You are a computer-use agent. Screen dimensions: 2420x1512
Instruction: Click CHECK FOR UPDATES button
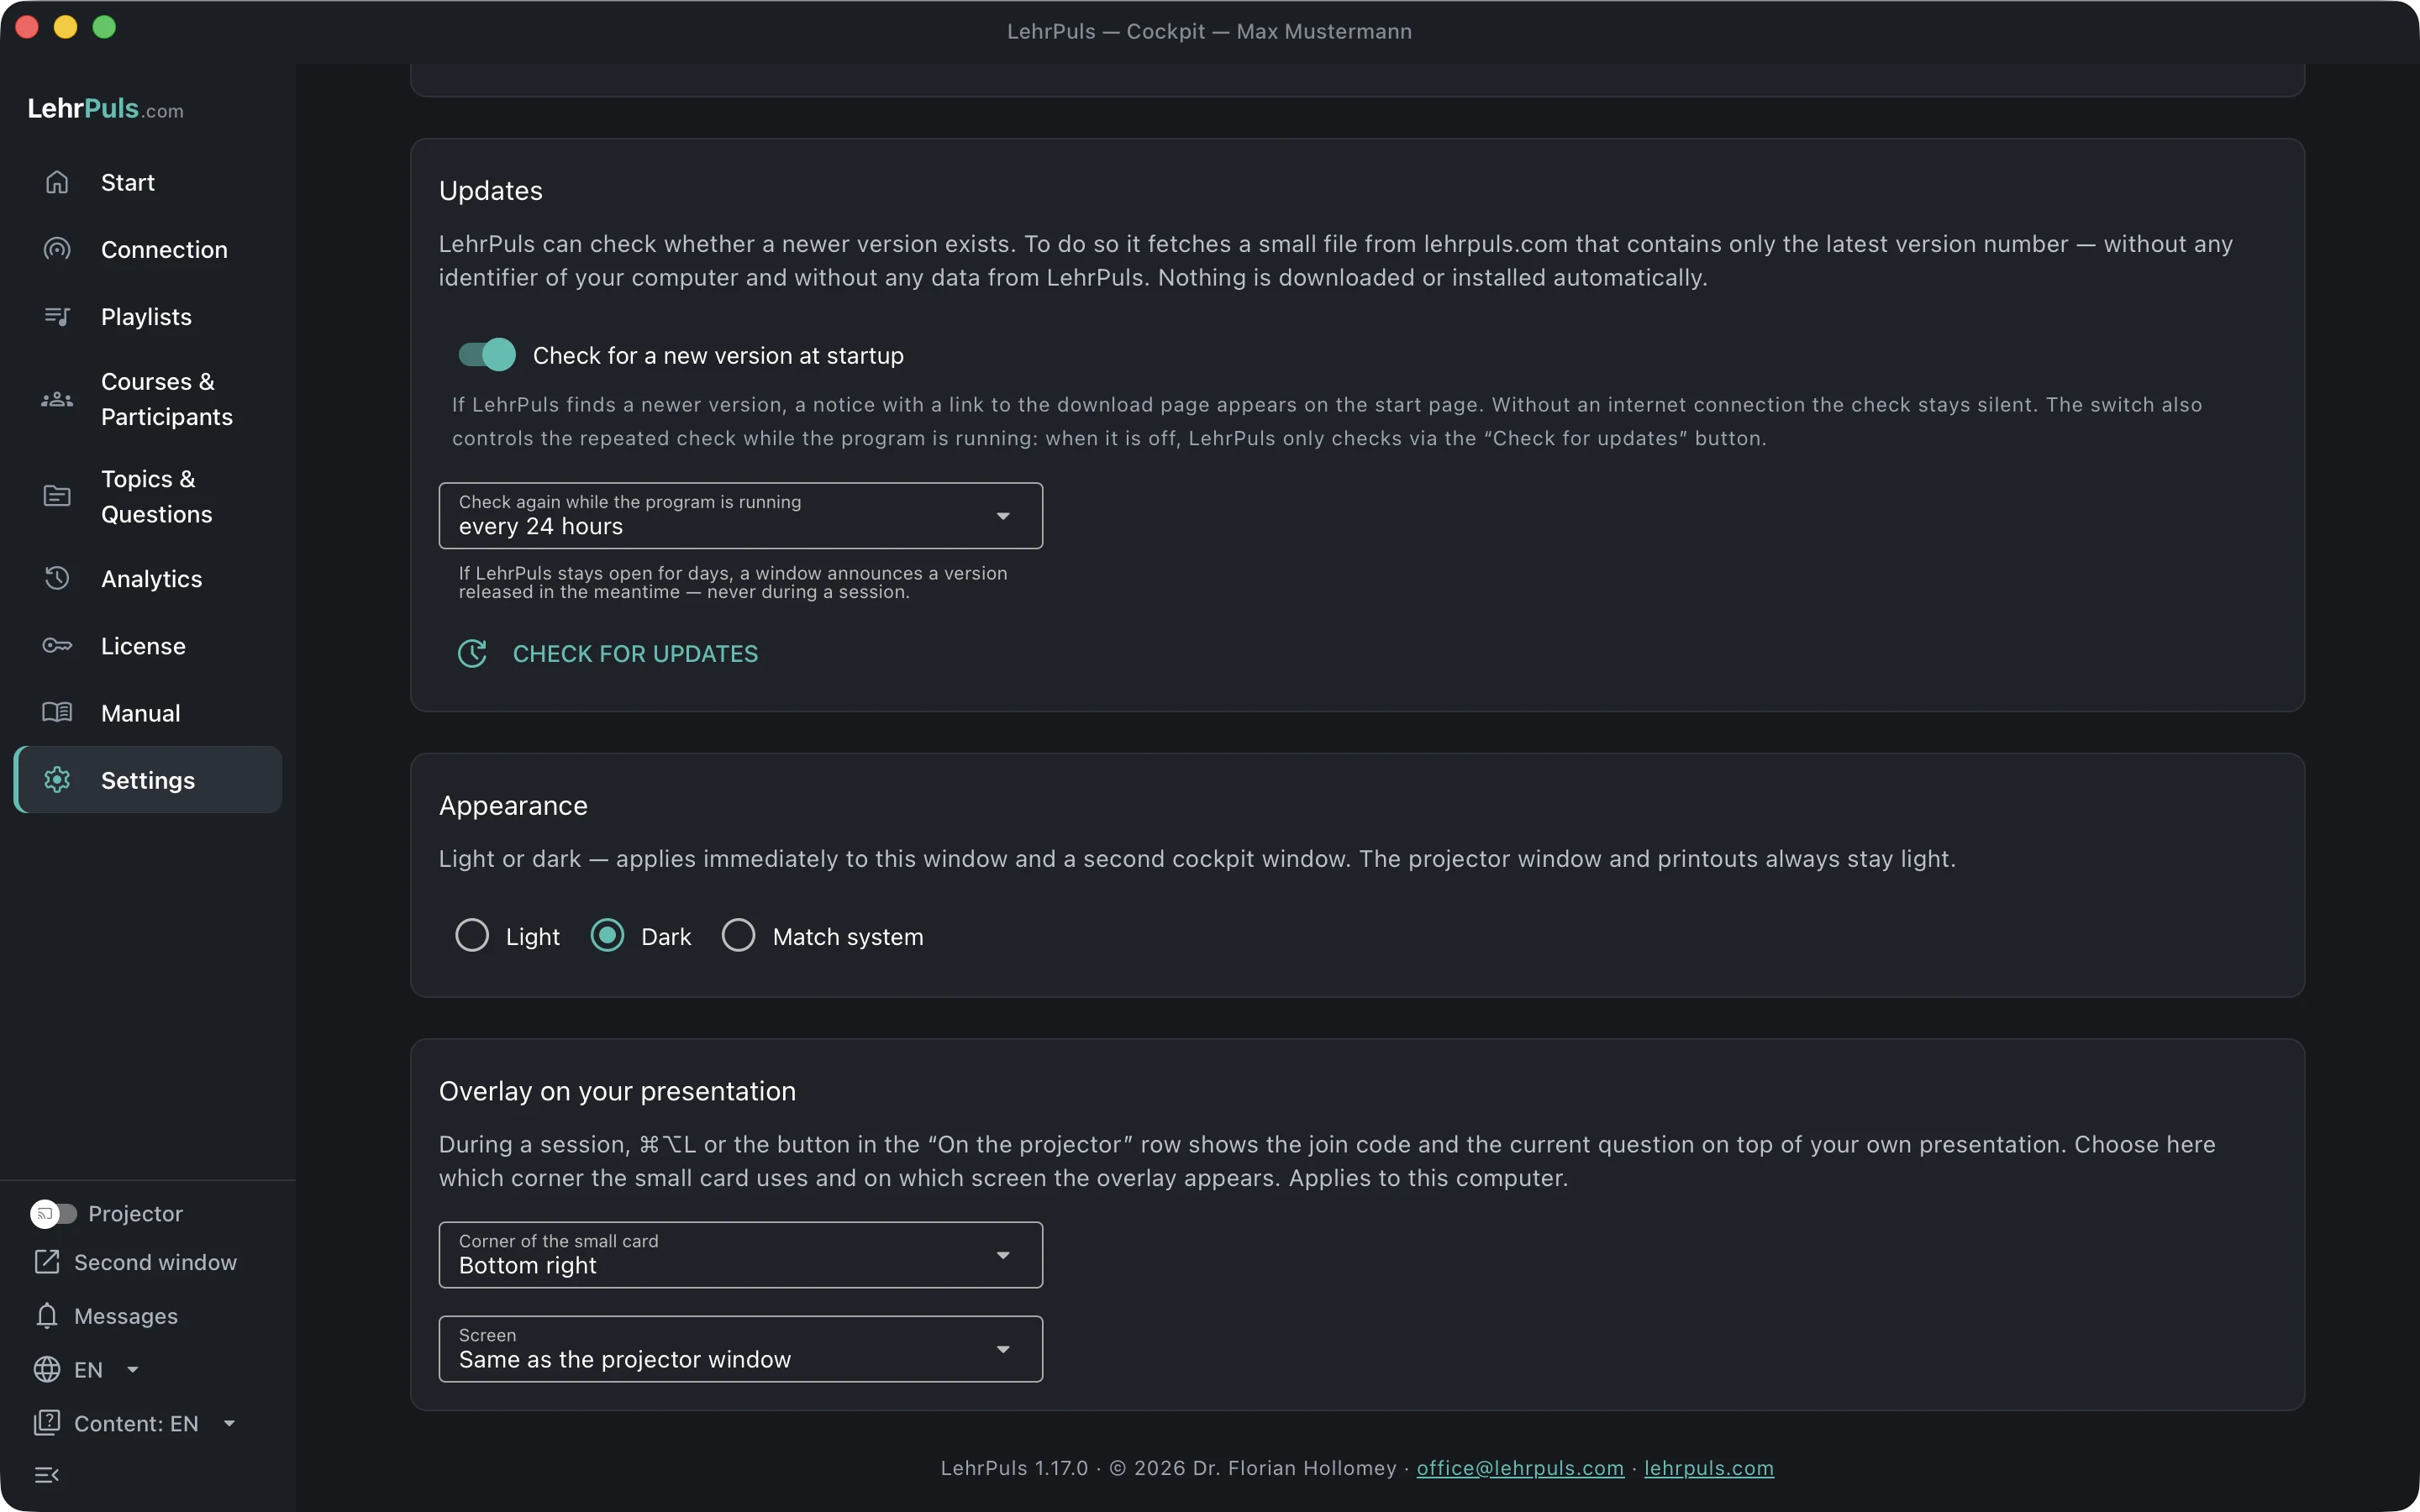pos(607,653)
